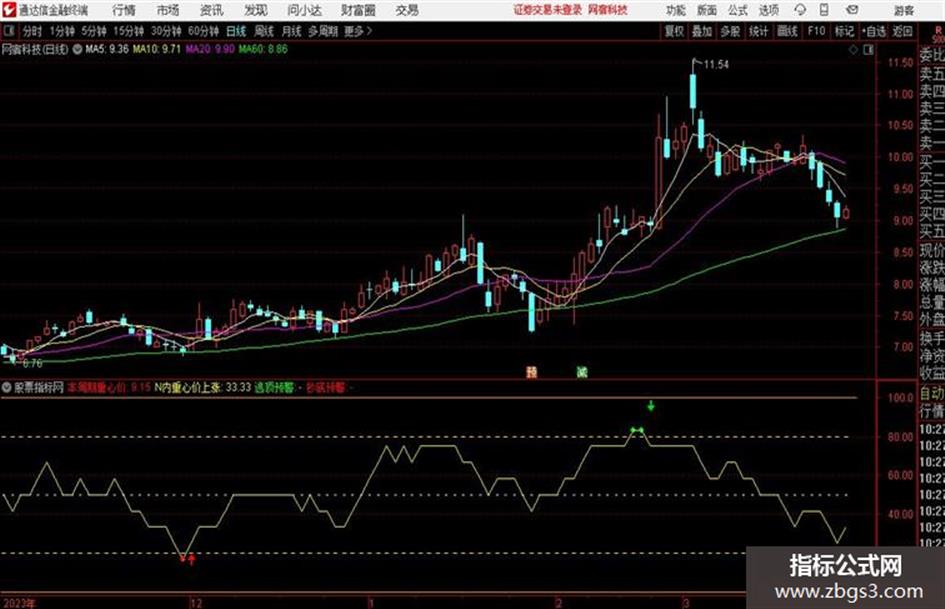Click the MA10: 9.71 indicator value
The height and width of the screenshot is (609, 945).
pyautogui.click(x=157, y=49)
